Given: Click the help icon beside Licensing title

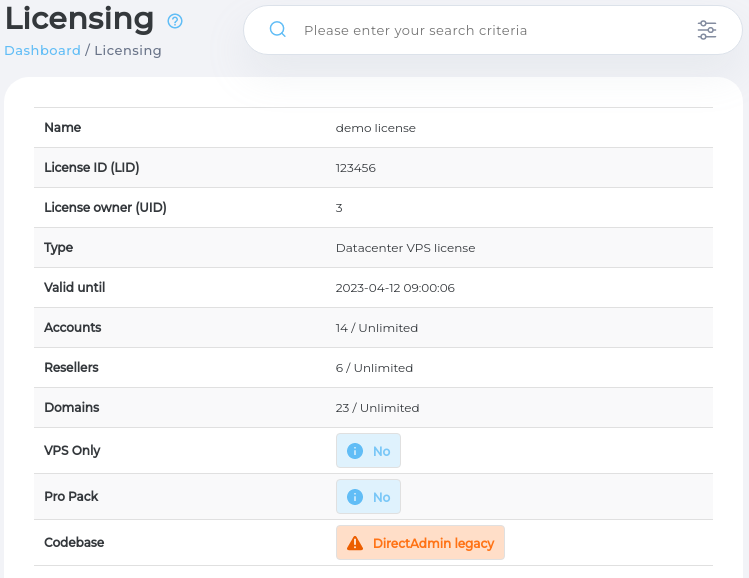Looking at the screenshot, I should (x=175, y=21).
